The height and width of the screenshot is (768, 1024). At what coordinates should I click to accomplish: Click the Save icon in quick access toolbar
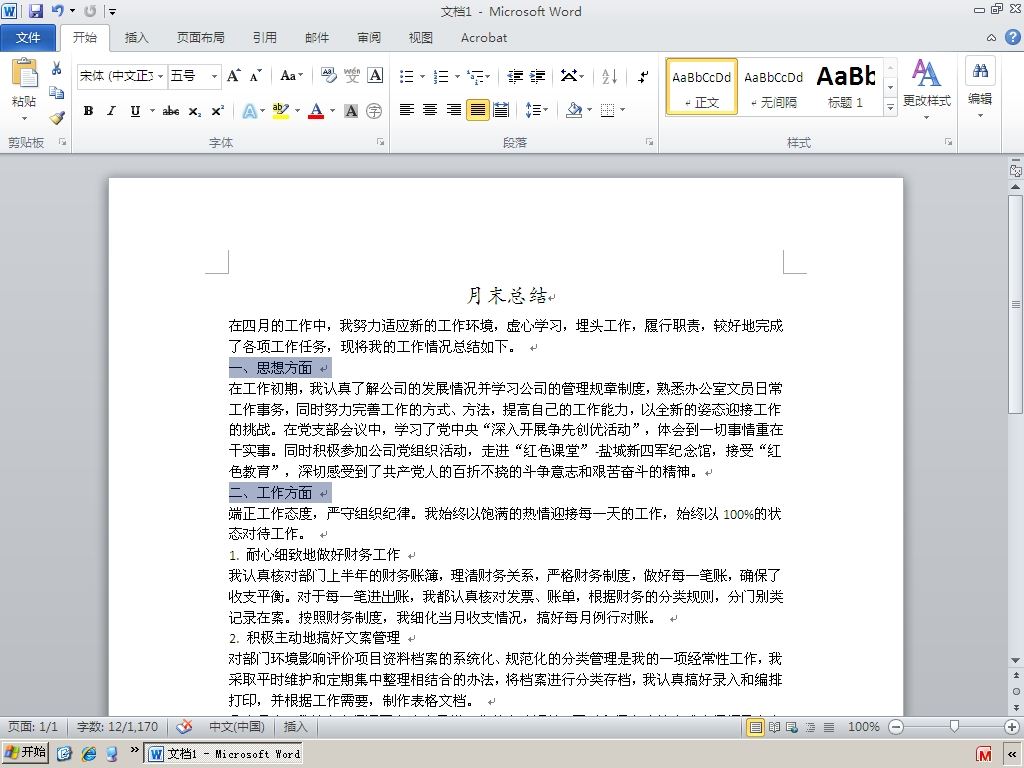click(x=35, y=11)
